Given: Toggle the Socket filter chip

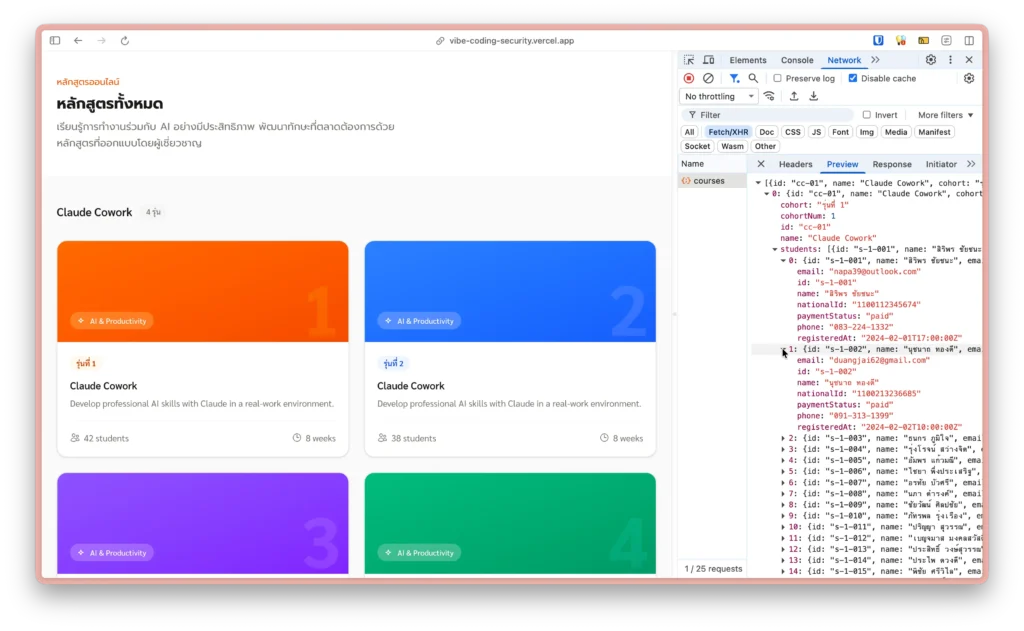Looking at the screenshot, I should click(x=697, y=146).
